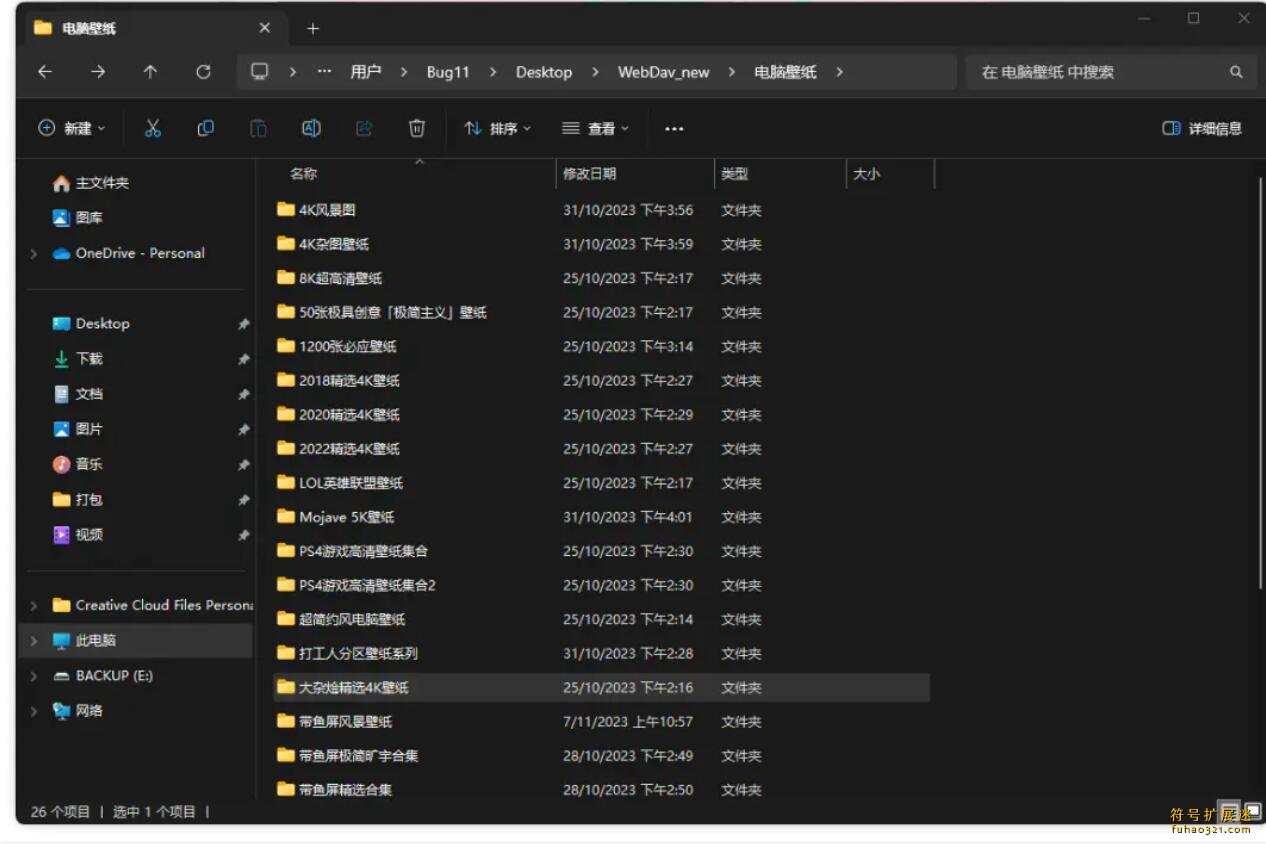Open the 排序 sort dropdown
1266x844 pixels.
497,128
